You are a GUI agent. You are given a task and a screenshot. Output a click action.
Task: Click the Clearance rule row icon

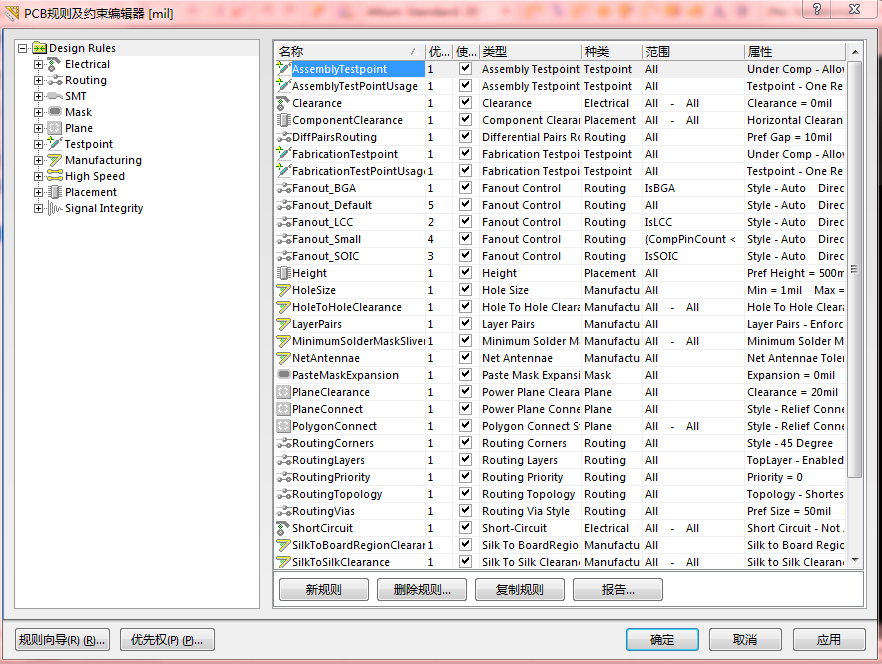(x=283, y=103)
